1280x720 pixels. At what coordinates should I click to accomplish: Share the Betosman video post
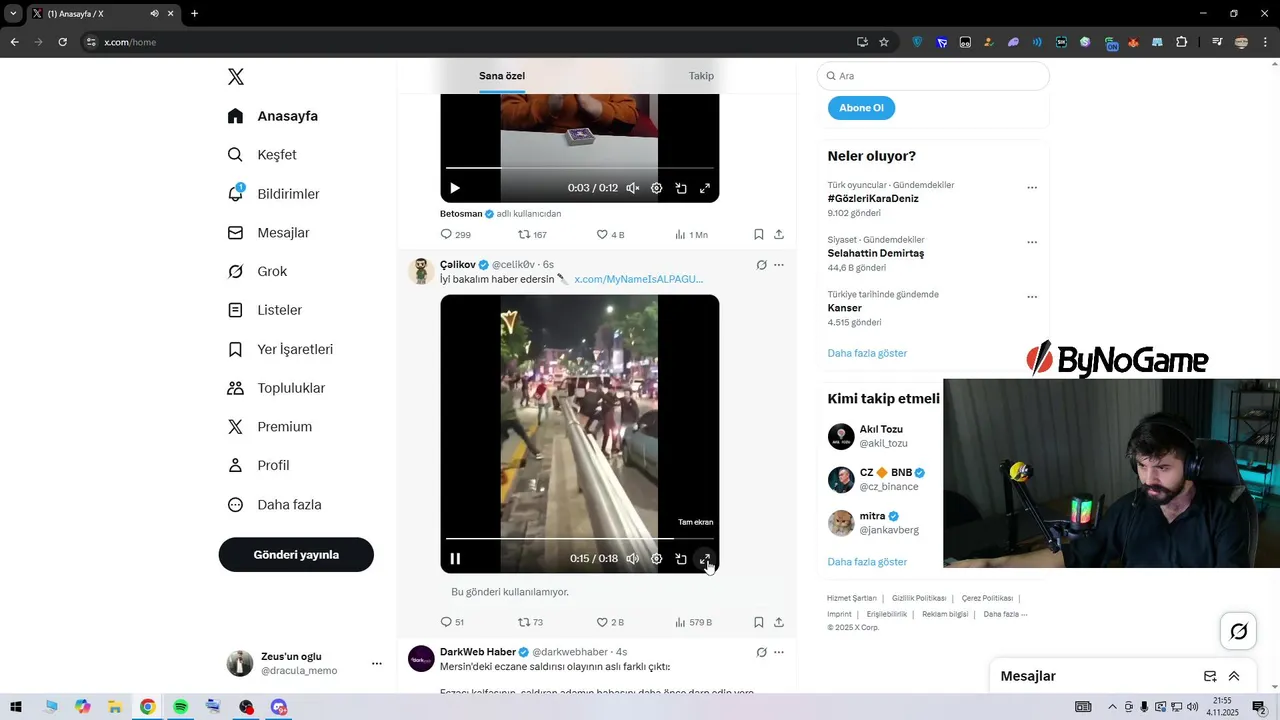(779, 235)
